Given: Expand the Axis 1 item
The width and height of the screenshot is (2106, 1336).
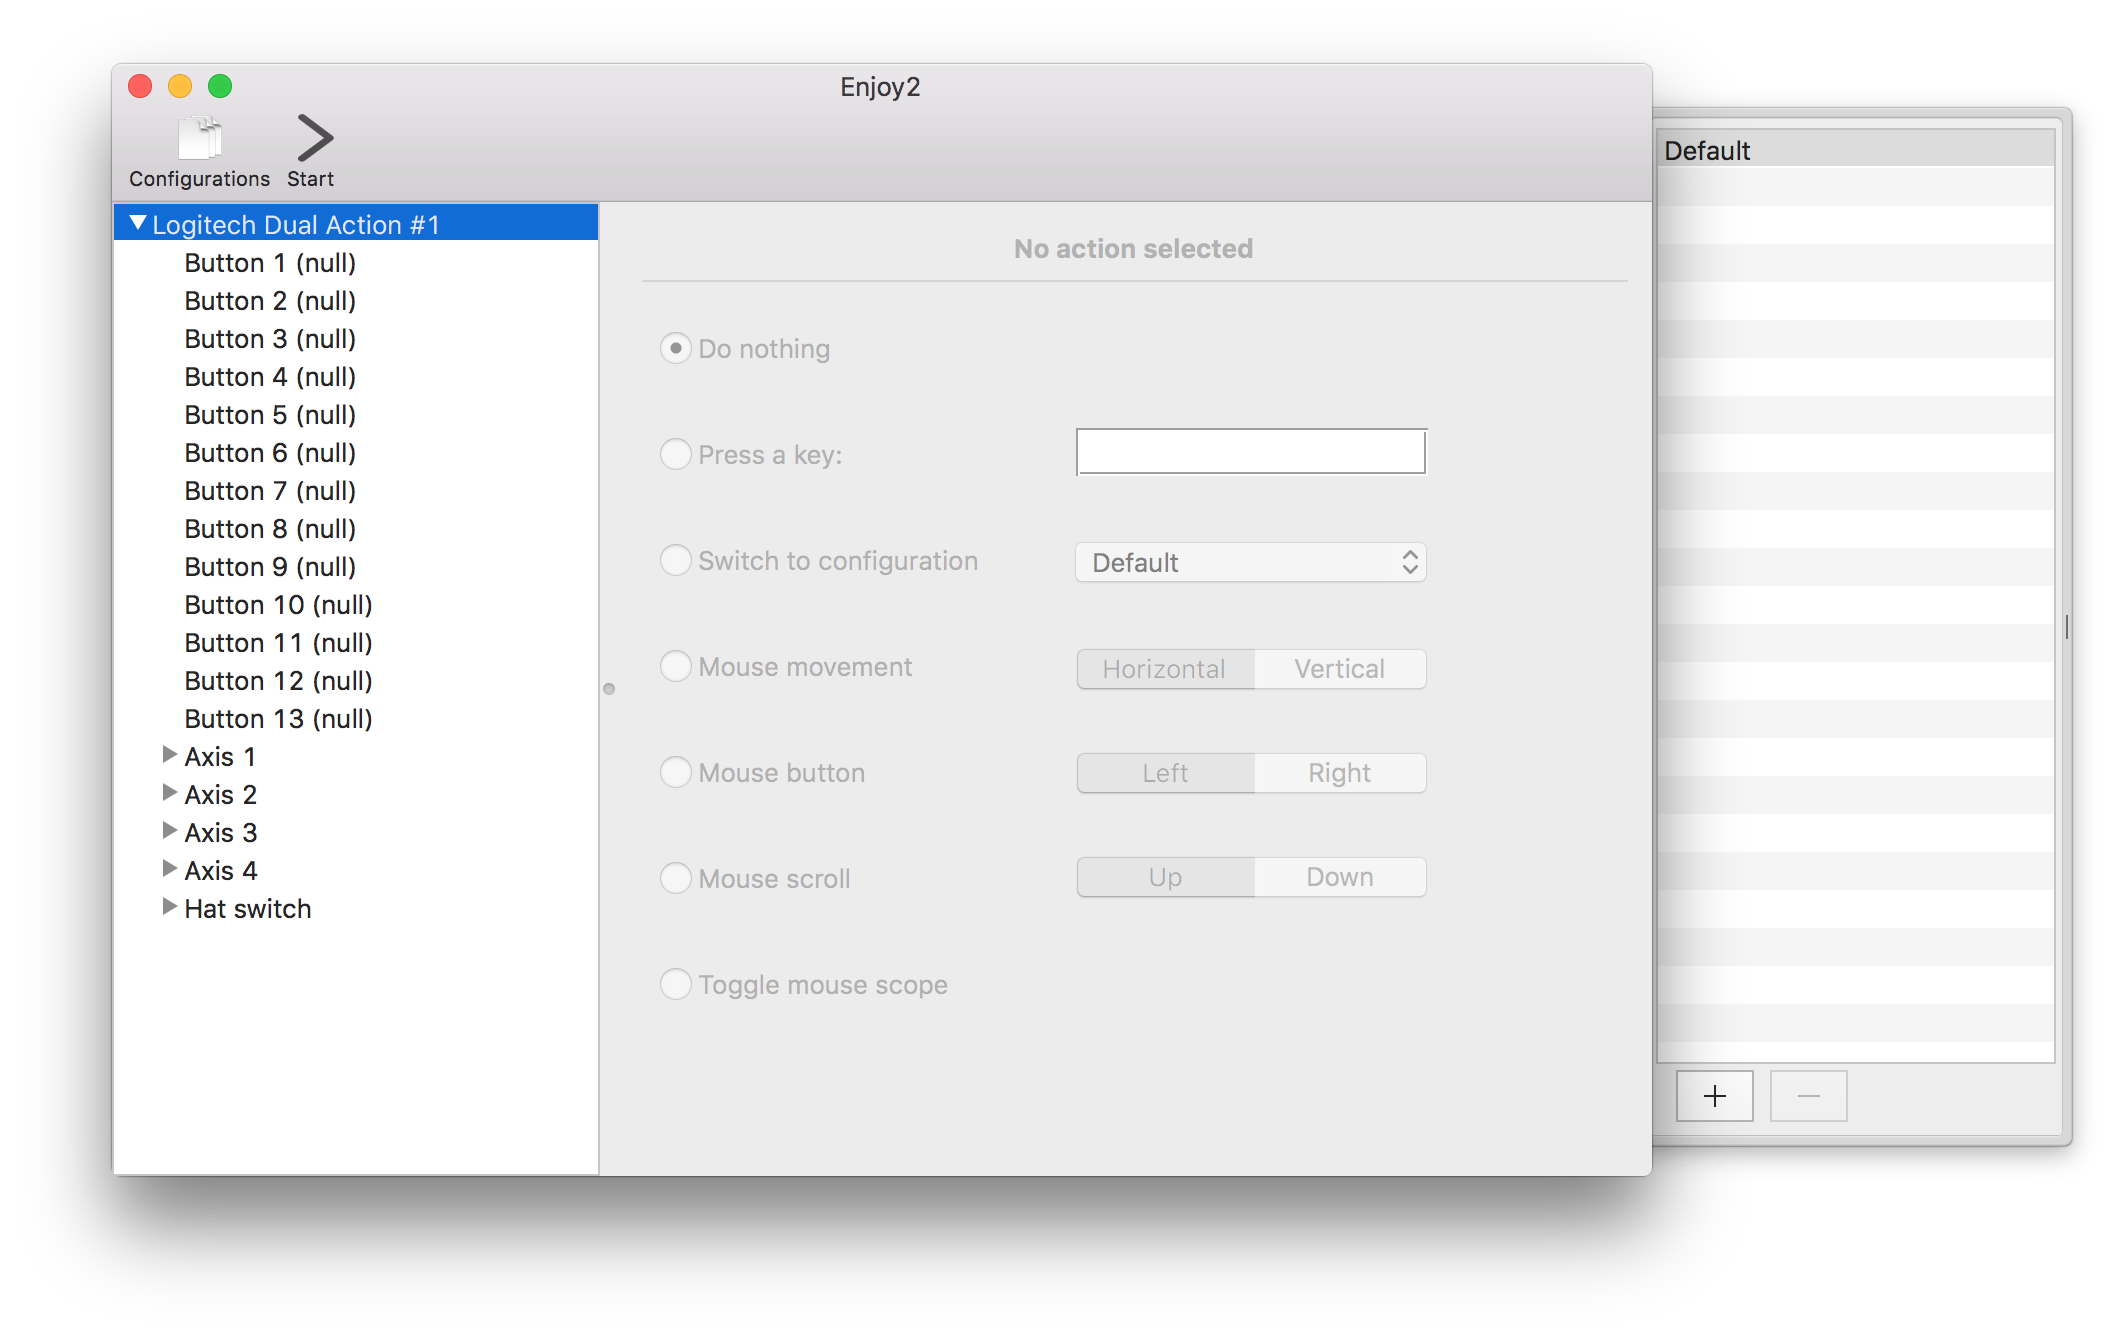Looking at the screenshot, I should point(169,755).
